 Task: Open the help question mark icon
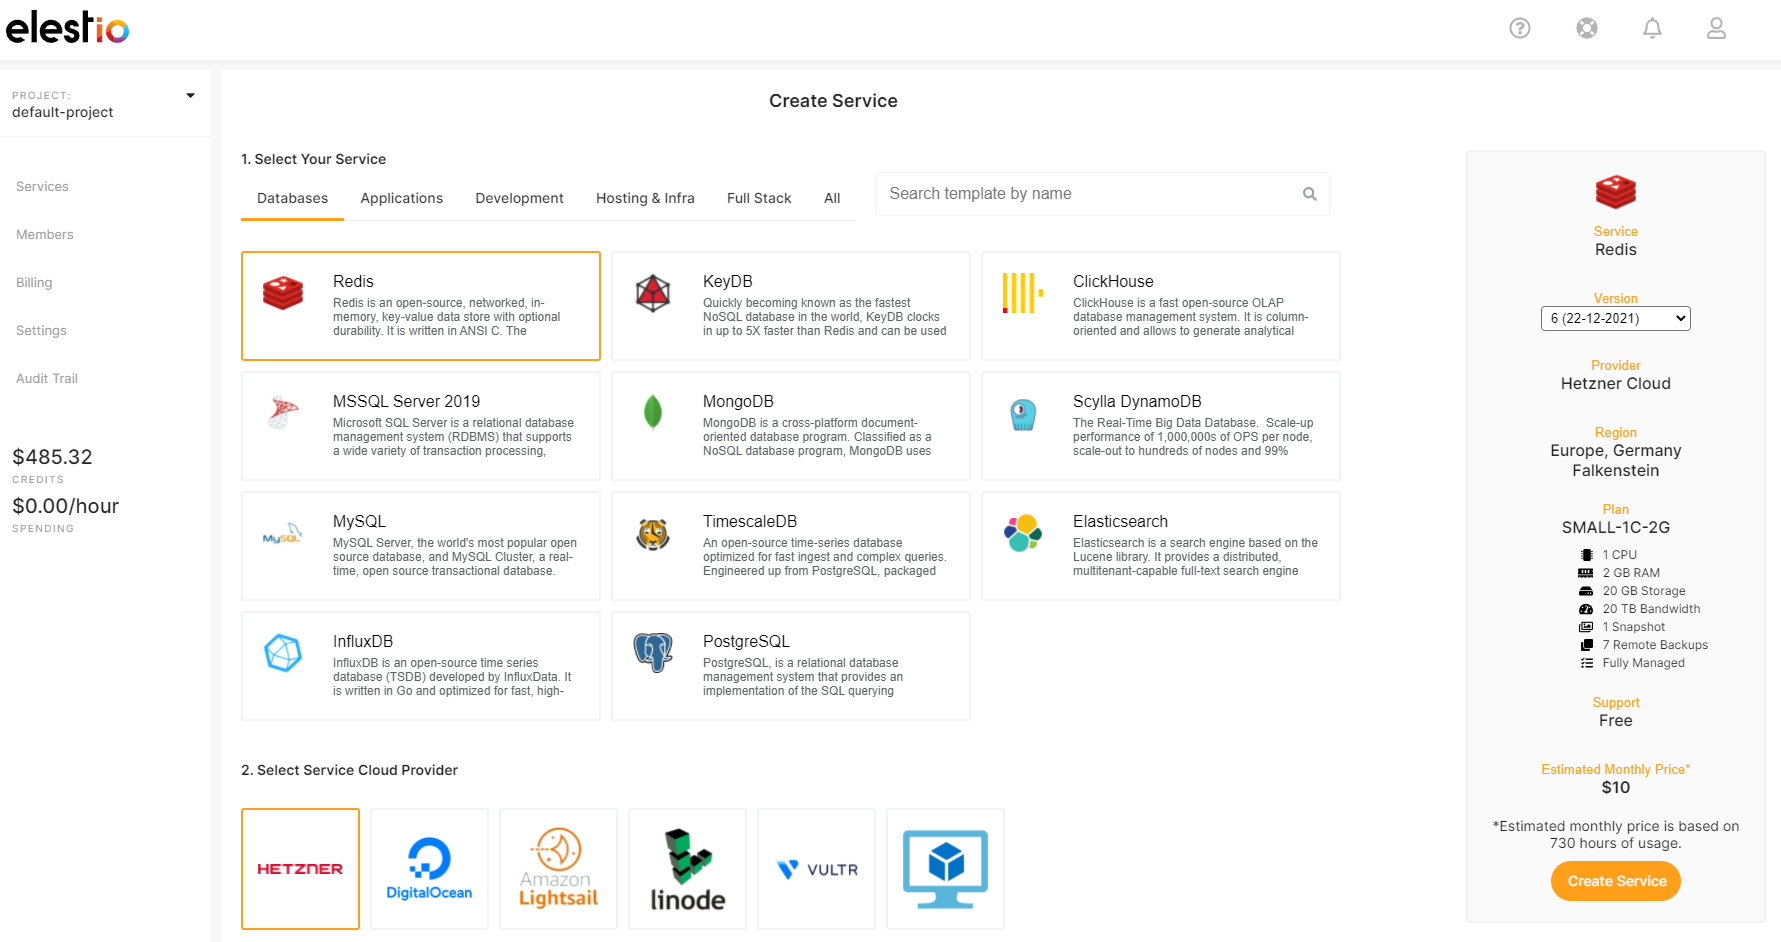(1519, 28)
